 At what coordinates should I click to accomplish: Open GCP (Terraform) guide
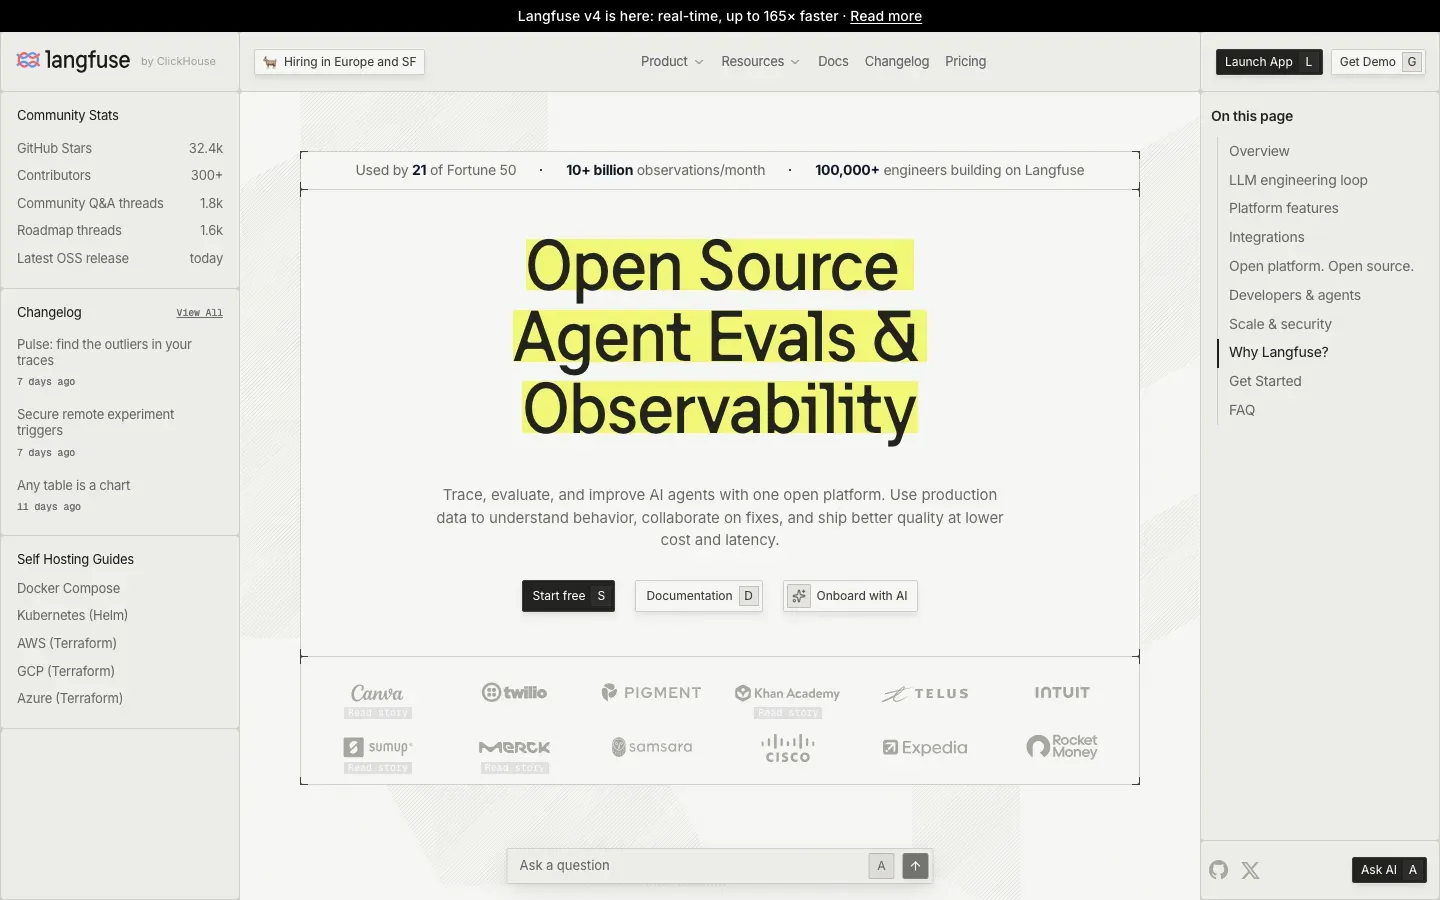(66, 671)
